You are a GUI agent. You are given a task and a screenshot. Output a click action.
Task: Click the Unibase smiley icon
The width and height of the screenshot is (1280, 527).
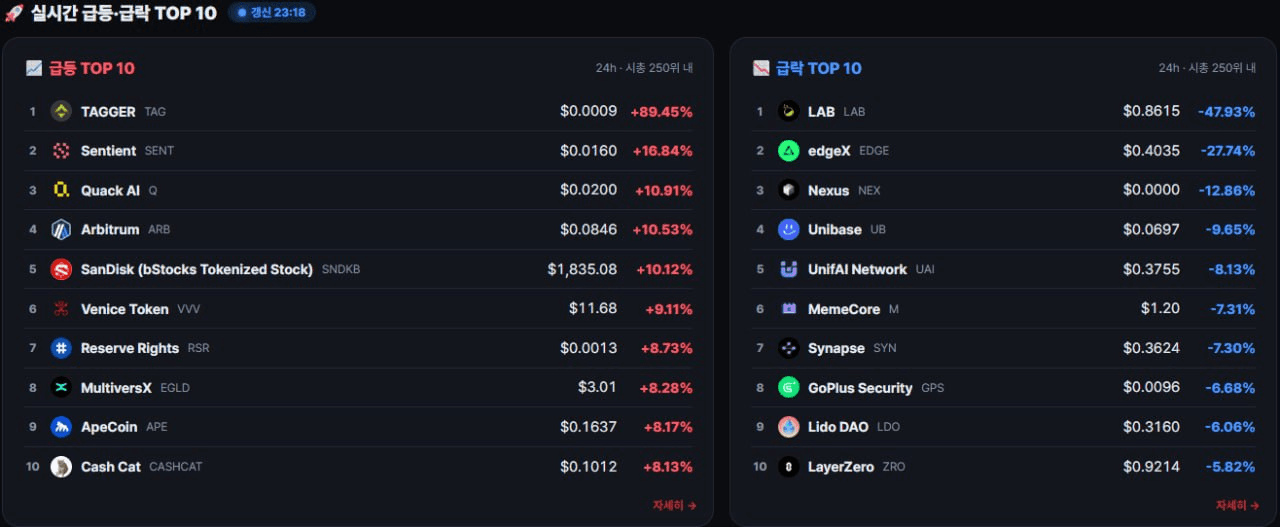[x=789, y=229]
